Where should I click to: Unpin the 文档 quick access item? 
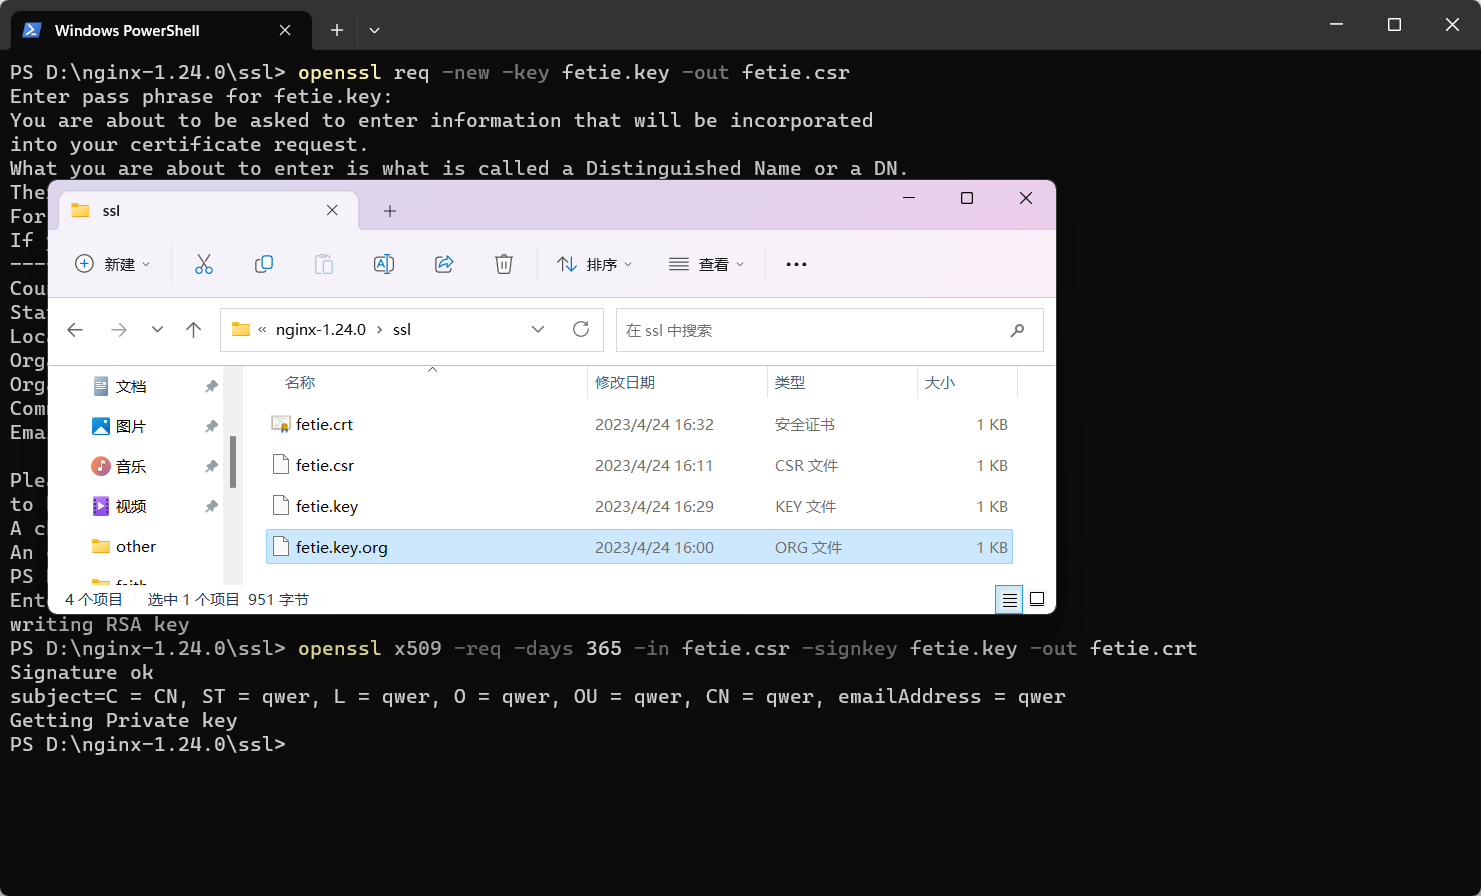(x=211, y=386)
